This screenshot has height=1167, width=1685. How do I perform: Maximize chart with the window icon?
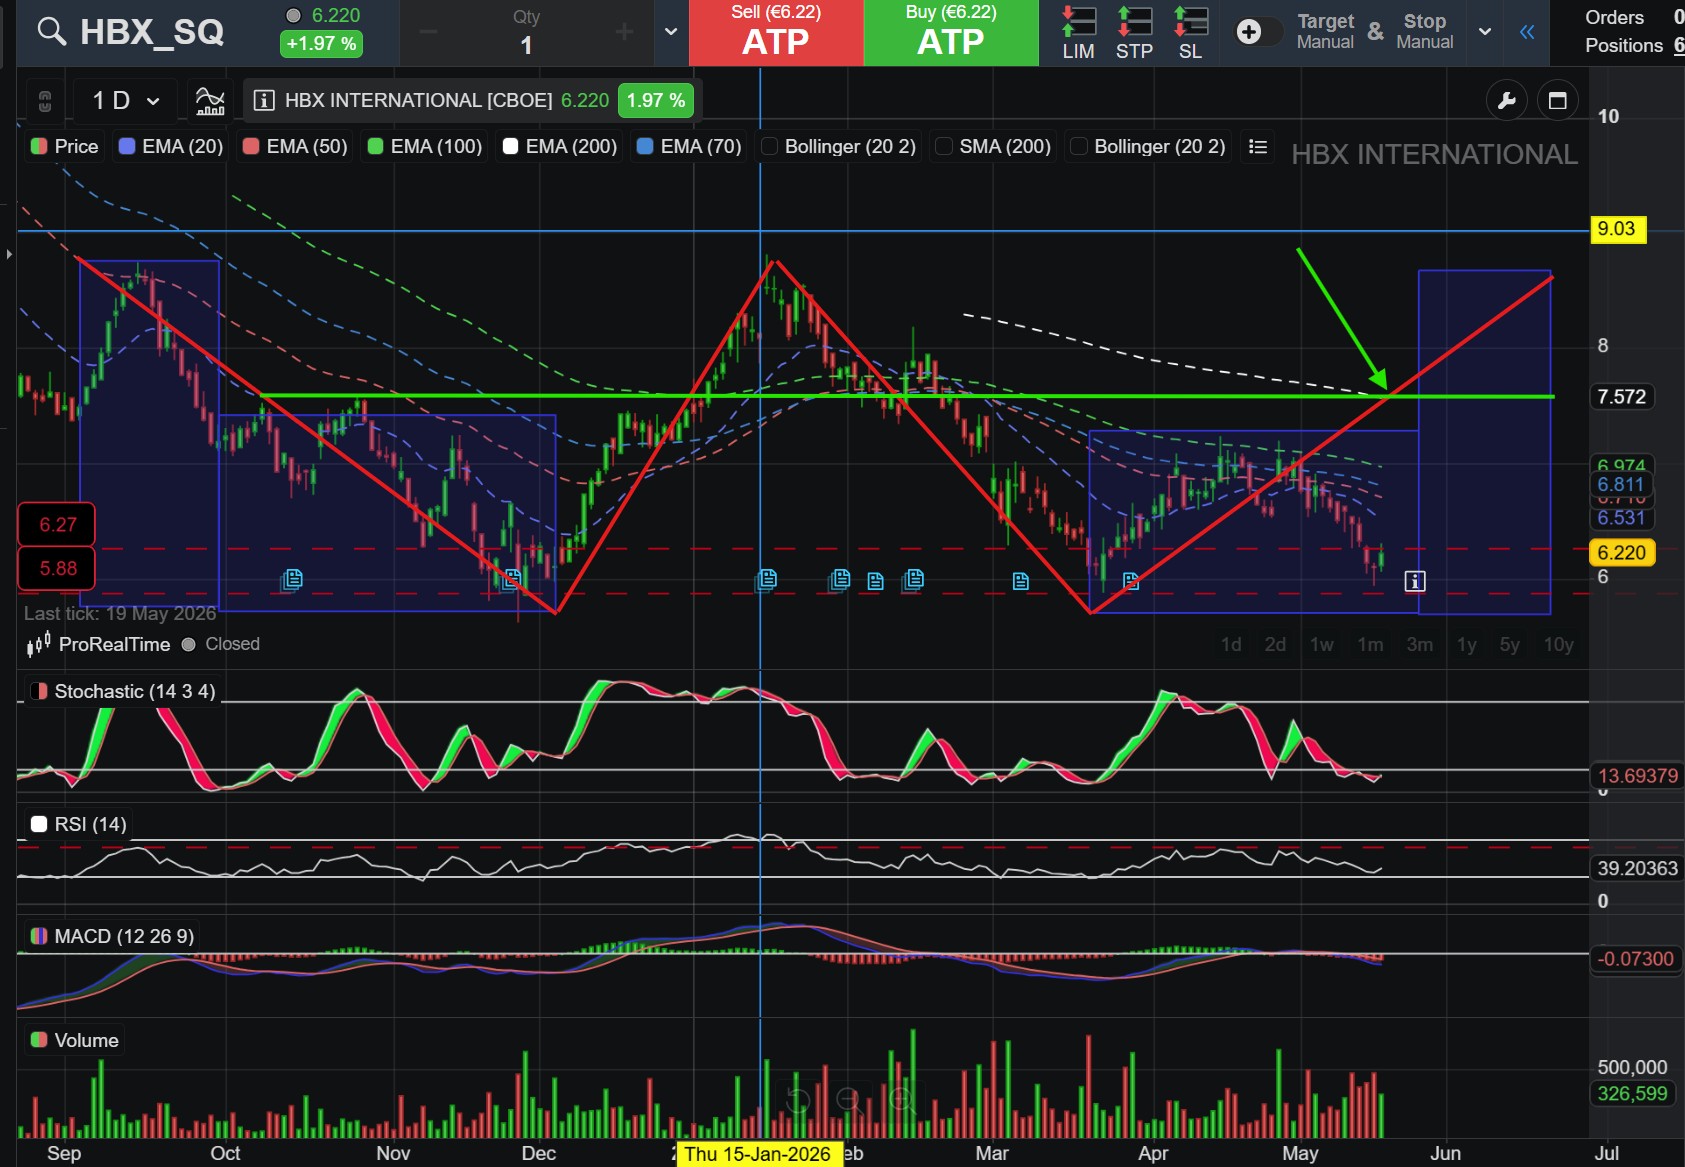1557,100
